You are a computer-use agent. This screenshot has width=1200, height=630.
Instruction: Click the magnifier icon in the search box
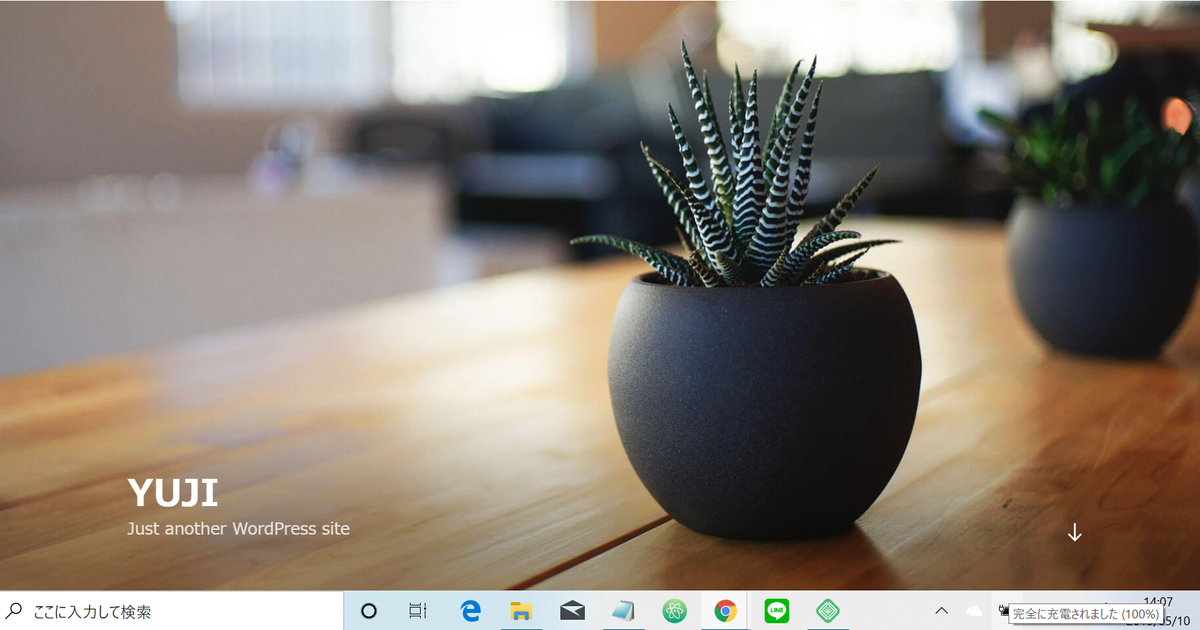(14, 610)
